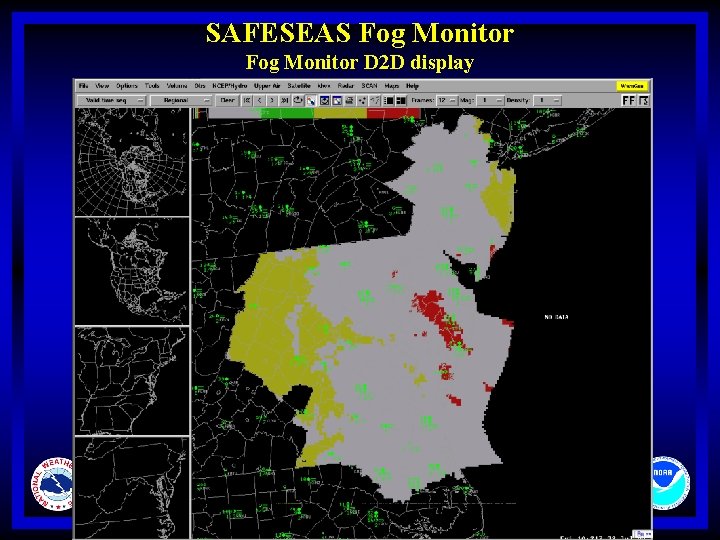Open the Volume menu
This screenshot has width=720, height=540.
tap(177, 86)
